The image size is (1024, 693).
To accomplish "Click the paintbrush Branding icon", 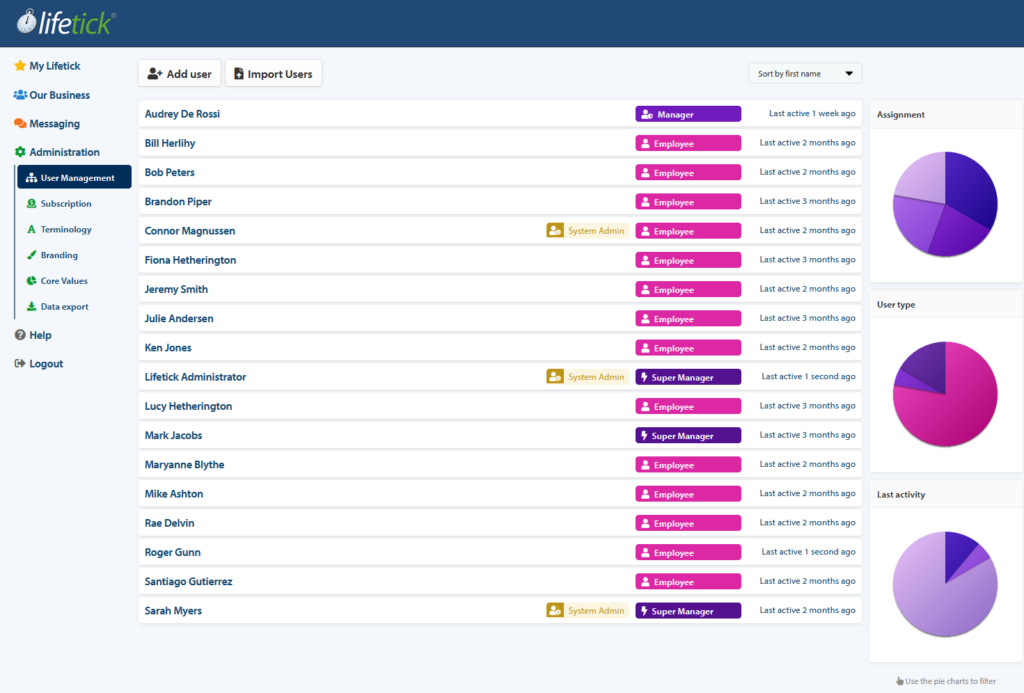I will 31,255.
